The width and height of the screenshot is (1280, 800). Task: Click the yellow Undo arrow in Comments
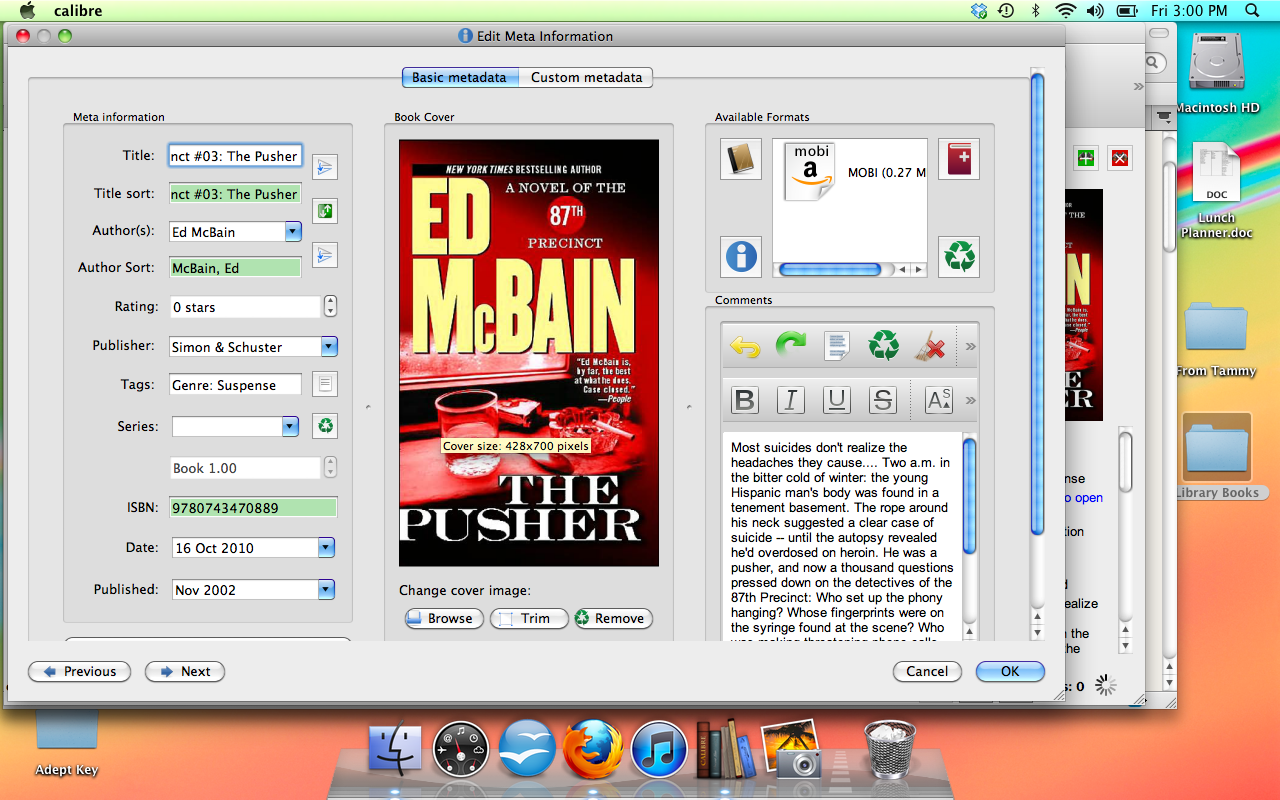point(745,347)
